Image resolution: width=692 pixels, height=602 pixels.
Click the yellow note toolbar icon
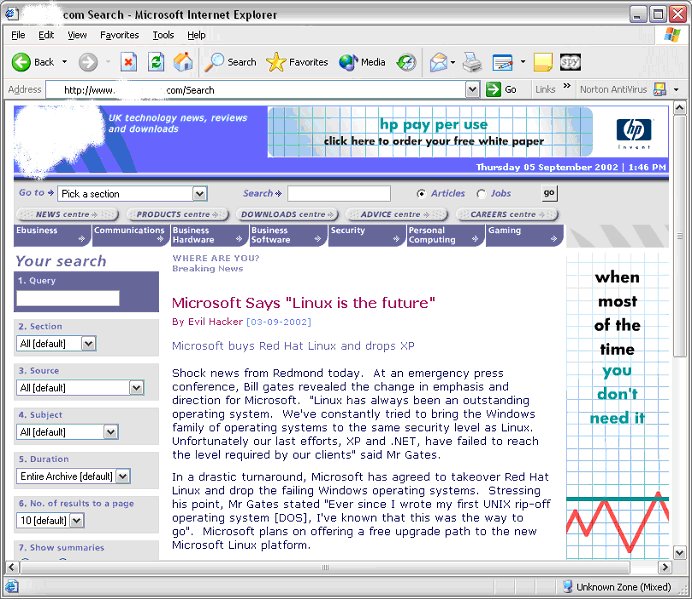[543, 62]
